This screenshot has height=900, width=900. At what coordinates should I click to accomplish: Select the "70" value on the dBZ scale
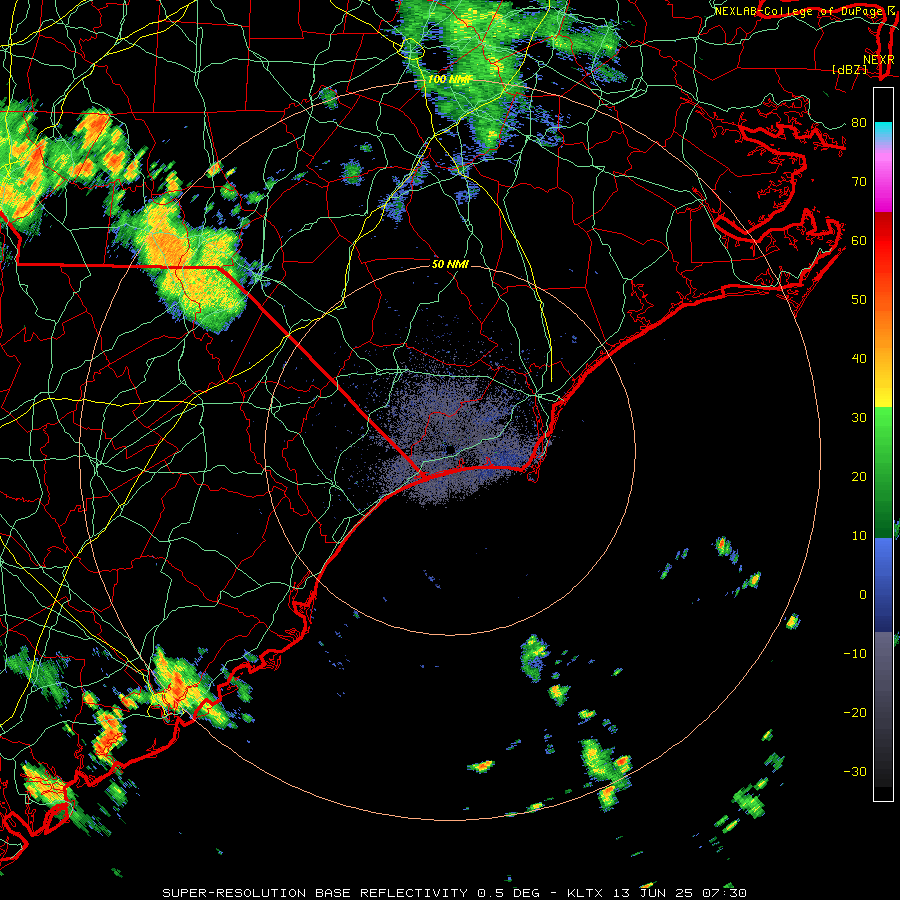click(859, 181)
